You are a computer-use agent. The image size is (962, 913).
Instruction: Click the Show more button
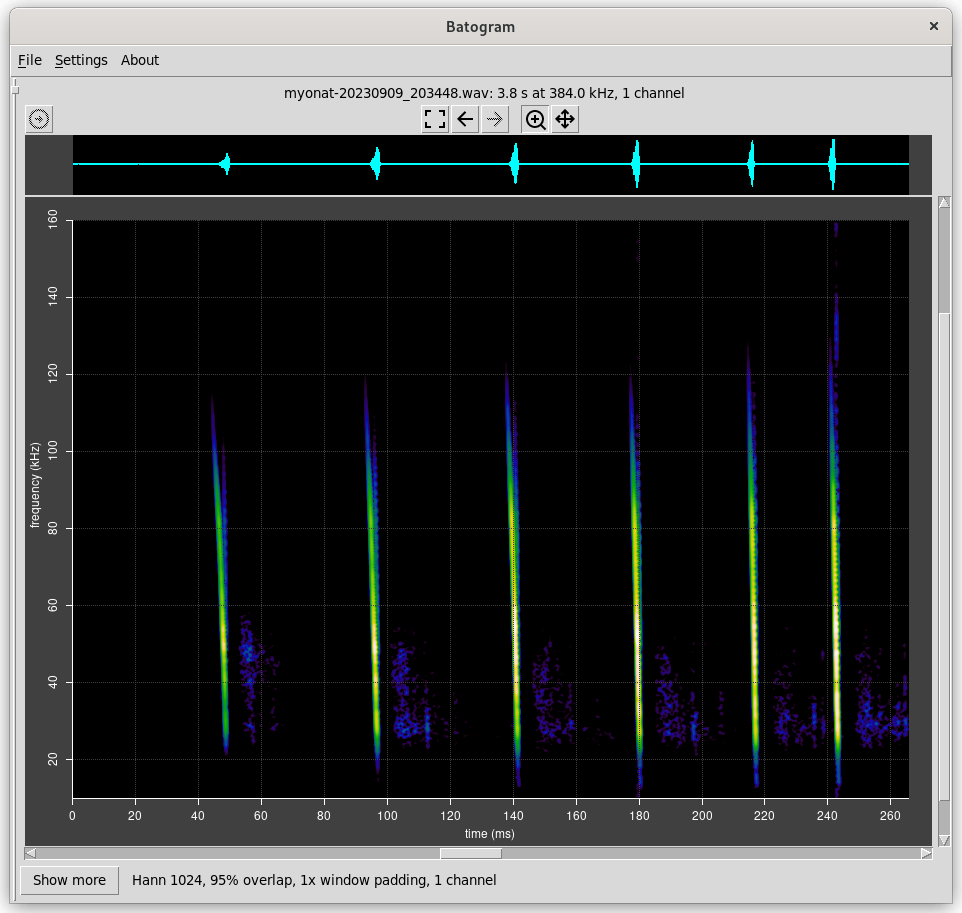[69, 880]
